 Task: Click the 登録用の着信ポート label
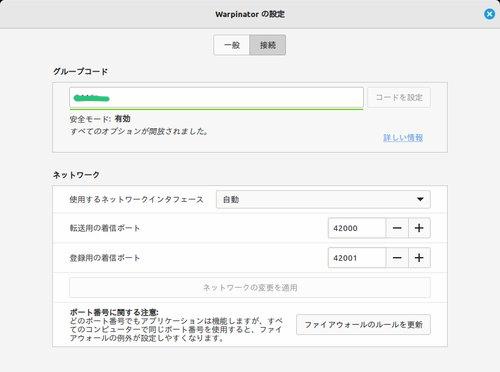(x=104, y=258)
